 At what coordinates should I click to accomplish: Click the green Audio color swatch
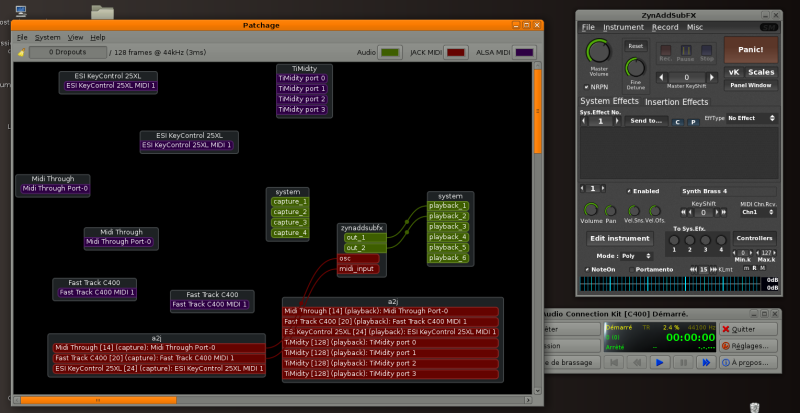tap(391, 52)
